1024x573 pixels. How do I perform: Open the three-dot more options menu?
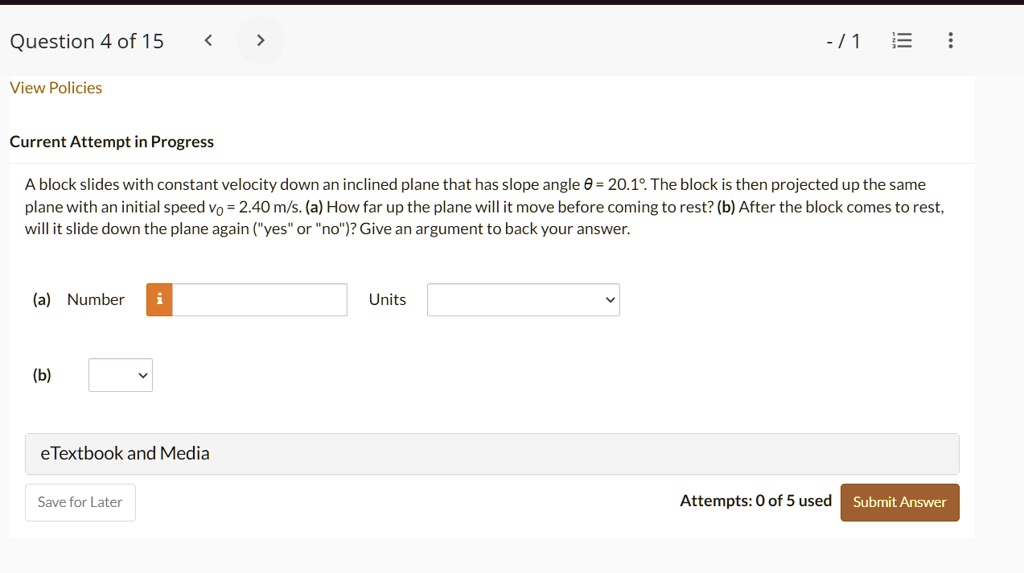pos(950,41)
